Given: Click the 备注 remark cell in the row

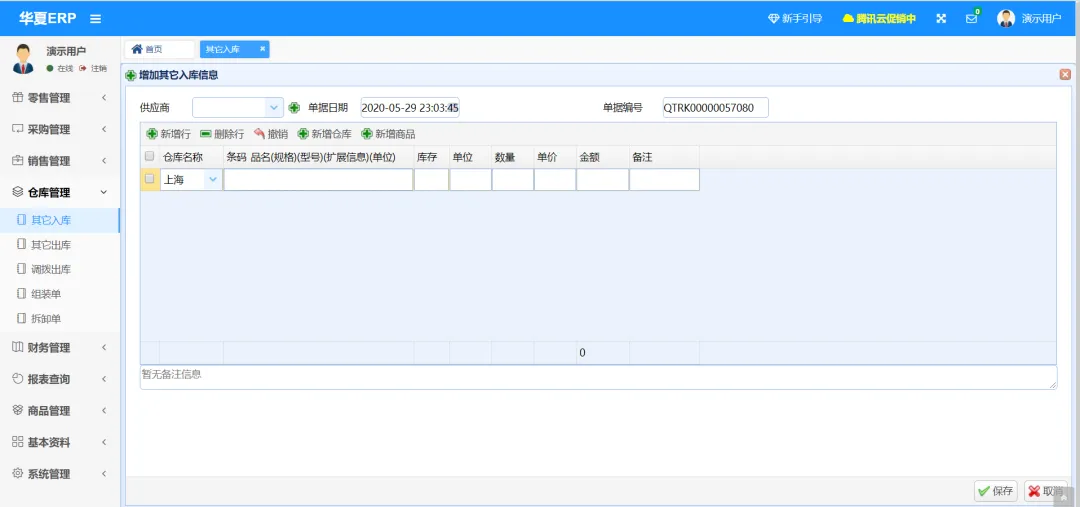Looking at the screenshot, I should point(665,180).
